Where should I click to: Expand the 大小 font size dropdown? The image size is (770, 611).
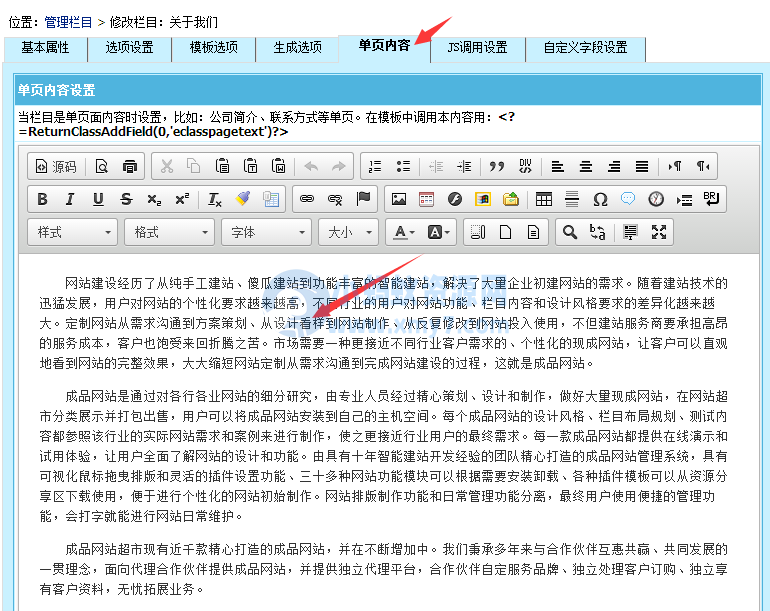[x=348, y=232]
